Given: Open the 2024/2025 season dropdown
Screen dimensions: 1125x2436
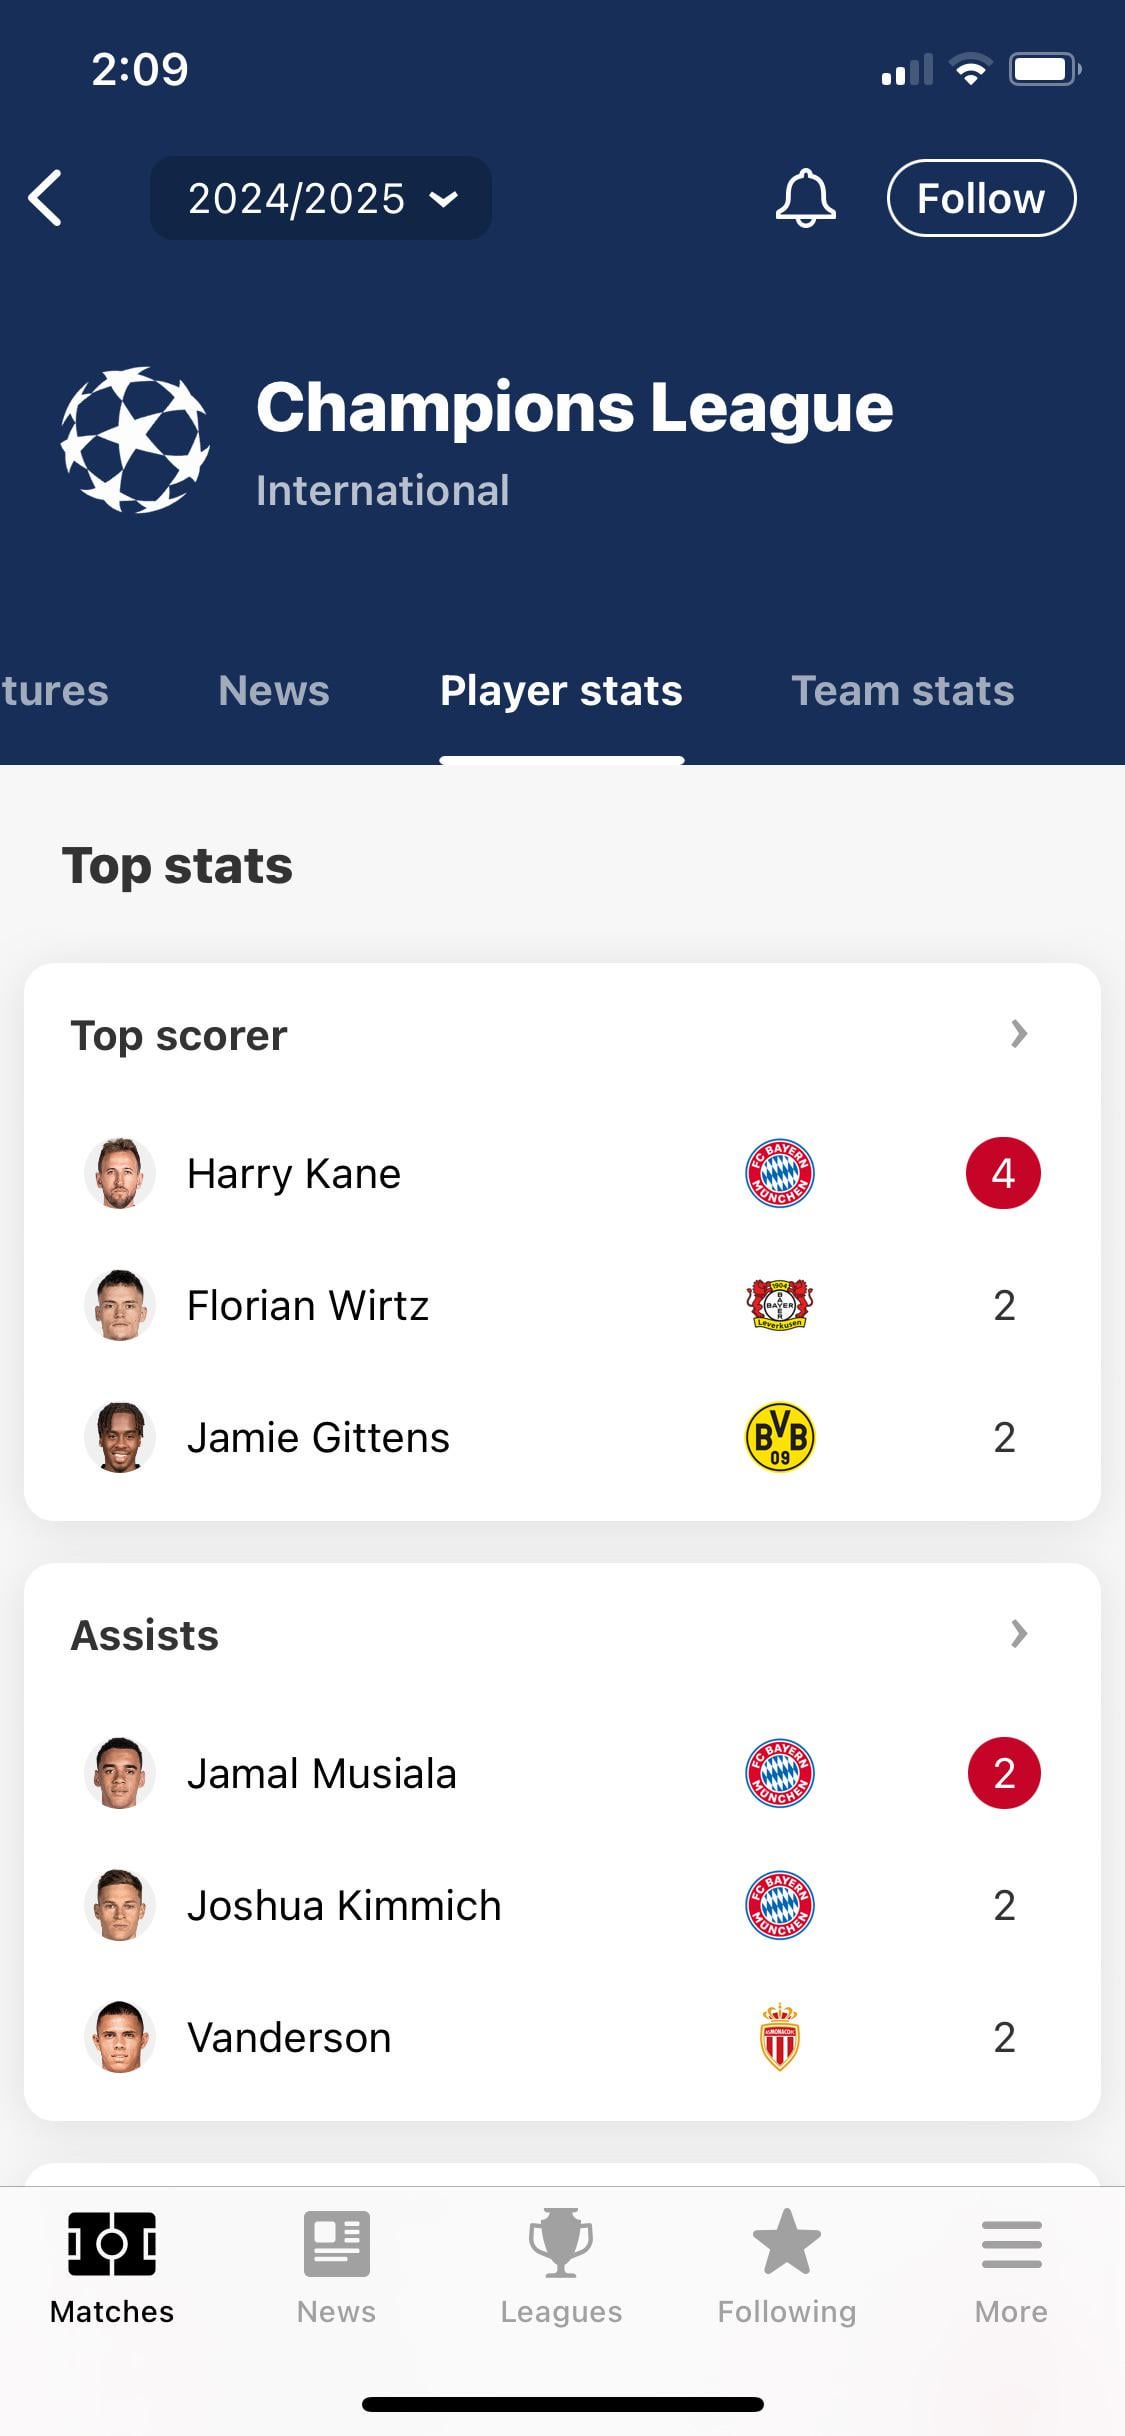Looking at the screenshot, I should click(321, 198).
